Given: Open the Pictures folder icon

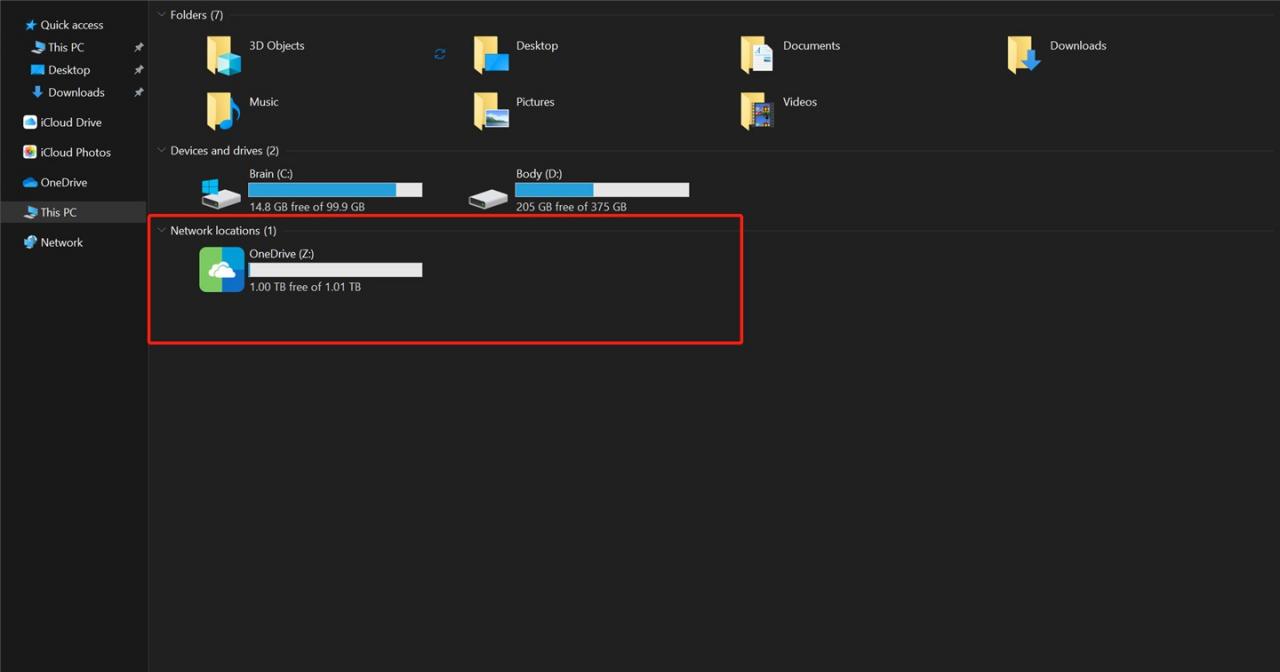Looking at the screenshot, I should tap(491, 111).
